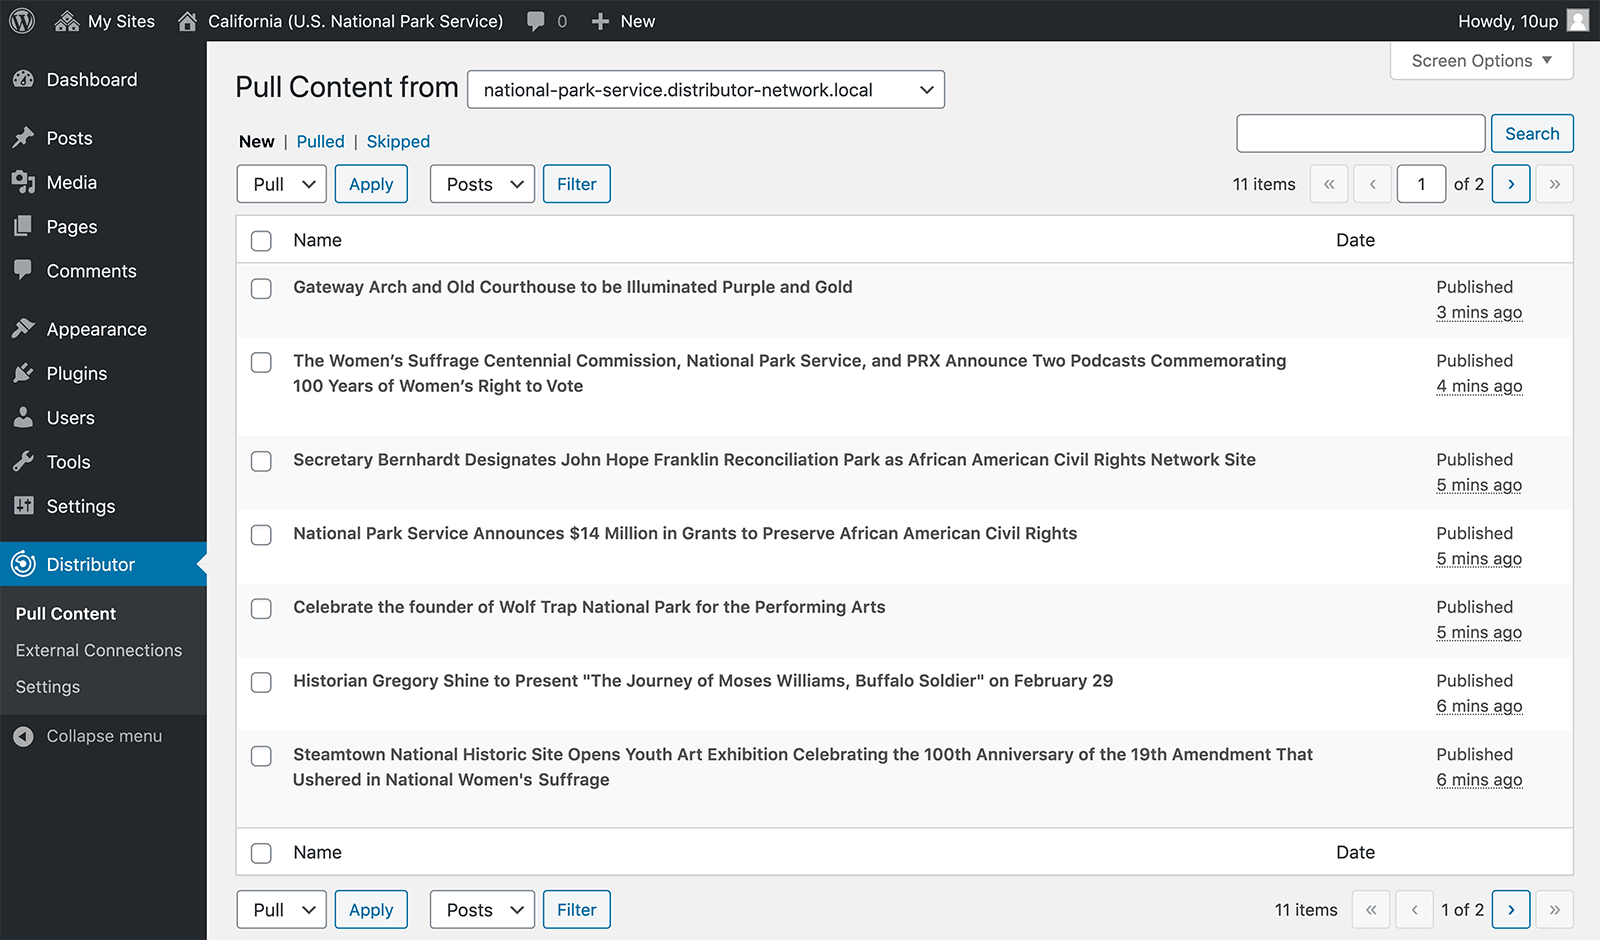Click into the search posts text field
Viewport: 1600px width, 940px height.
coord(1361,134)
